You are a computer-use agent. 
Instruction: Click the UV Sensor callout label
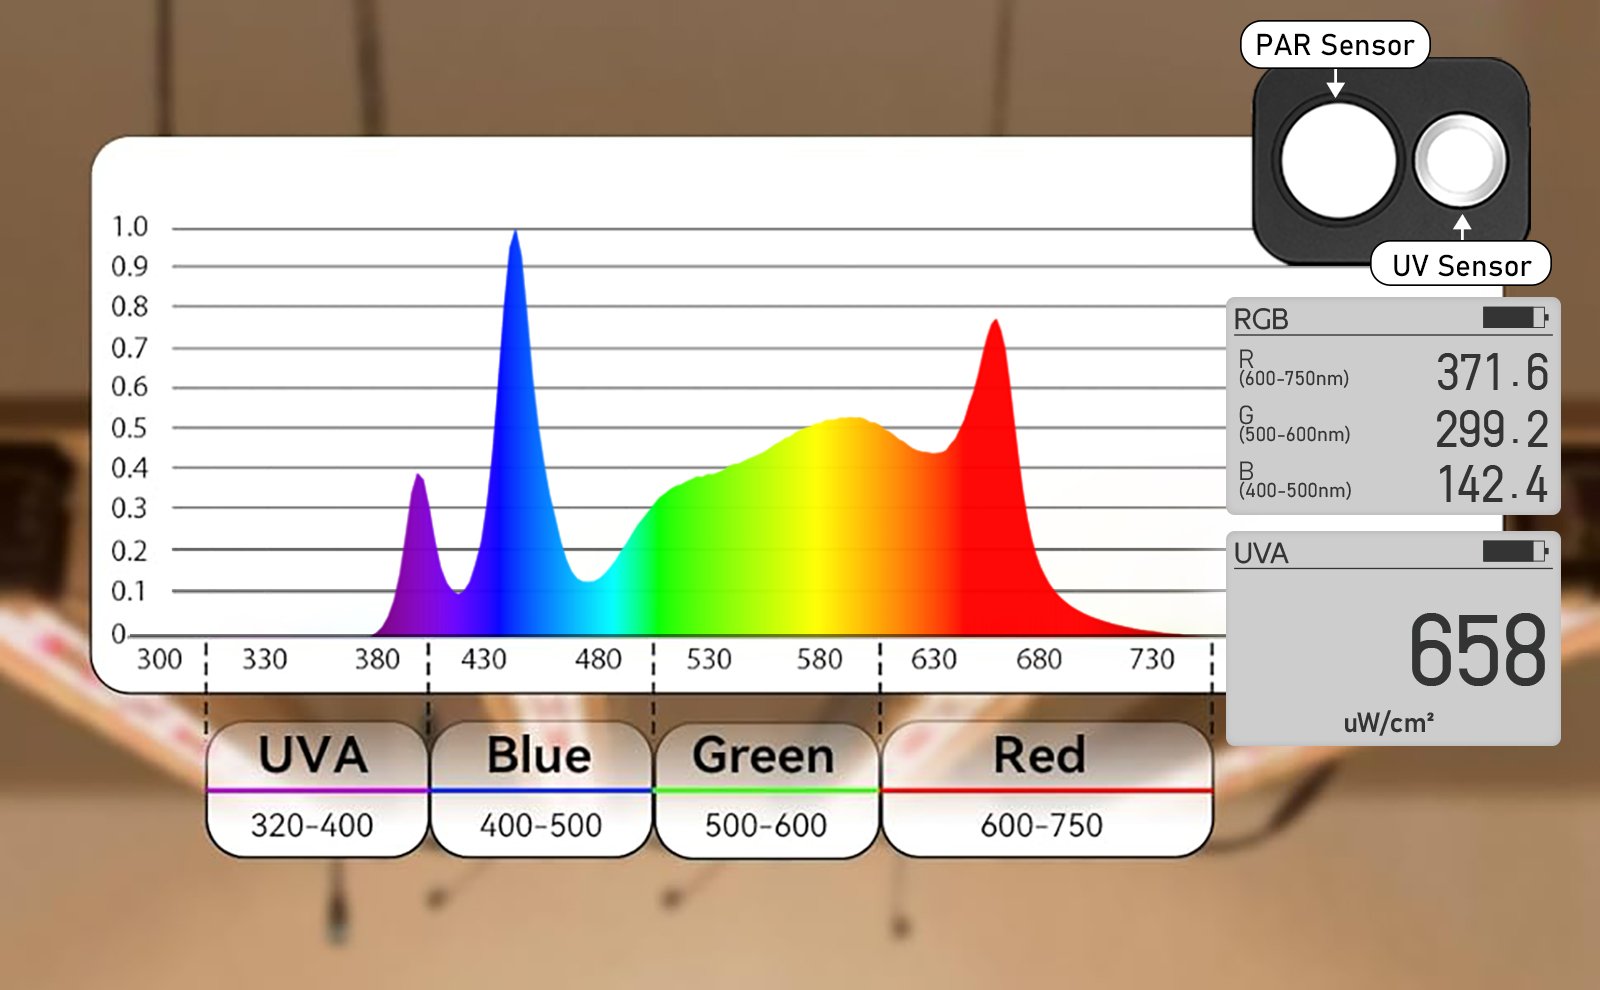coord(1460,265)
